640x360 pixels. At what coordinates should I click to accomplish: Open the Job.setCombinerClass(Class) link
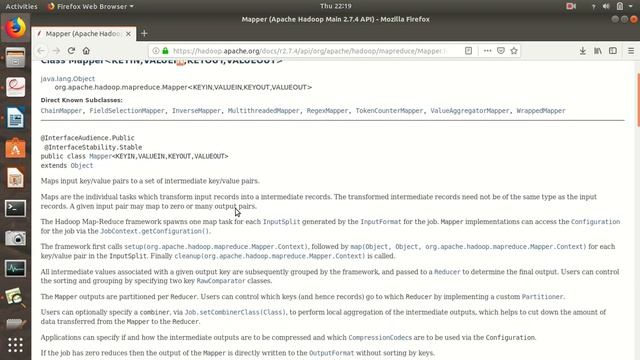pos(235,312)
